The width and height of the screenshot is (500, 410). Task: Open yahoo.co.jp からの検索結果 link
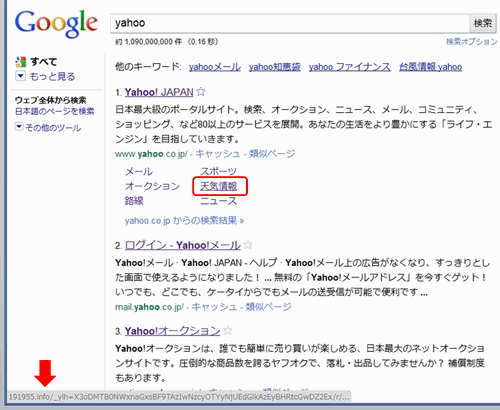click(184, 221)
